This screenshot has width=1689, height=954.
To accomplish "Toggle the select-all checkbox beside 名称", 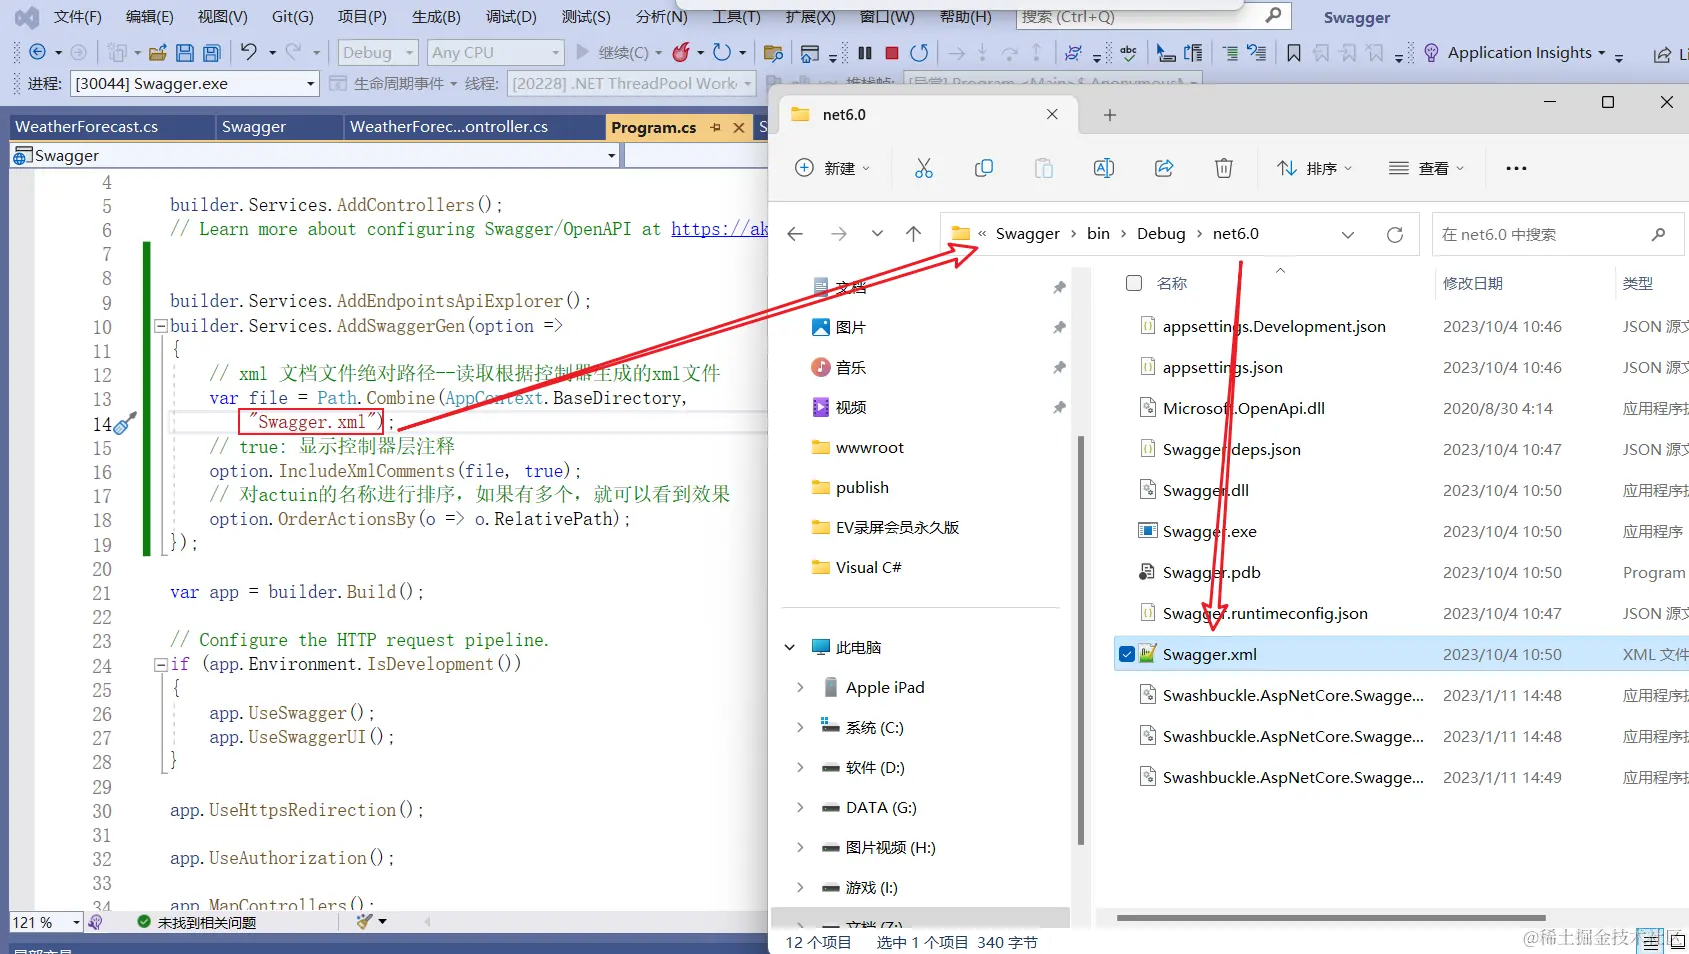I will click(x=1134, y=283).
